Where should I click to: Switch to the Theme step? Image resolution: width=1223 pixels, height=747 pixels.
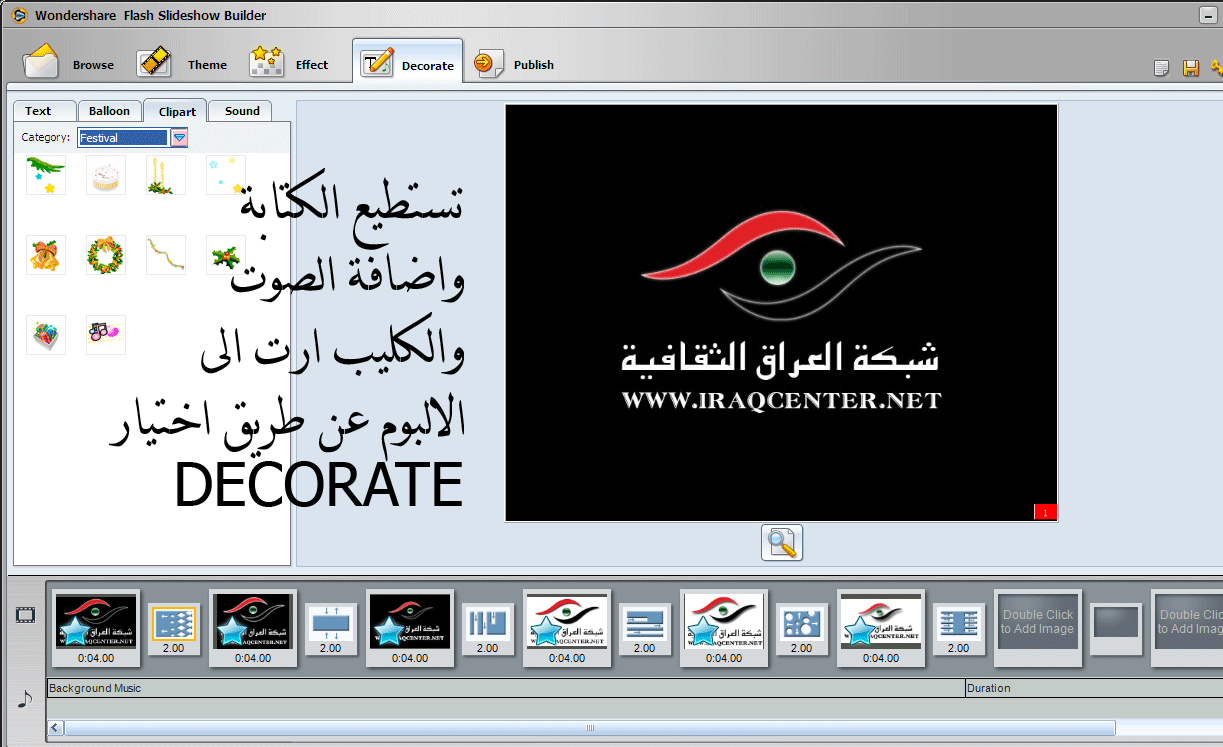[x=183, y=63]
